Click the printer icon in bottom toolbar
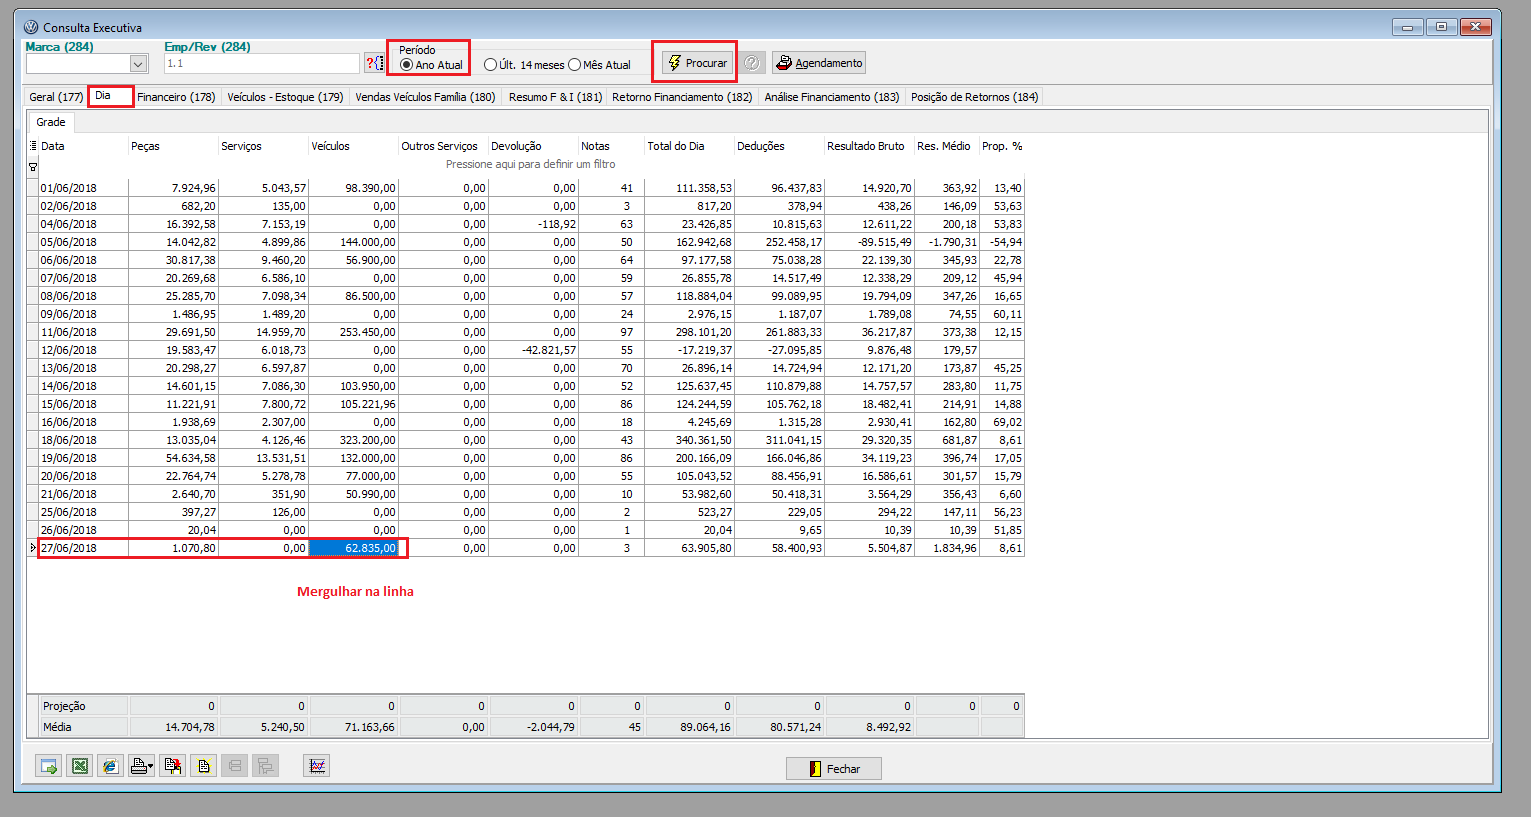The image size is (1531, 817). coord(141,766)
